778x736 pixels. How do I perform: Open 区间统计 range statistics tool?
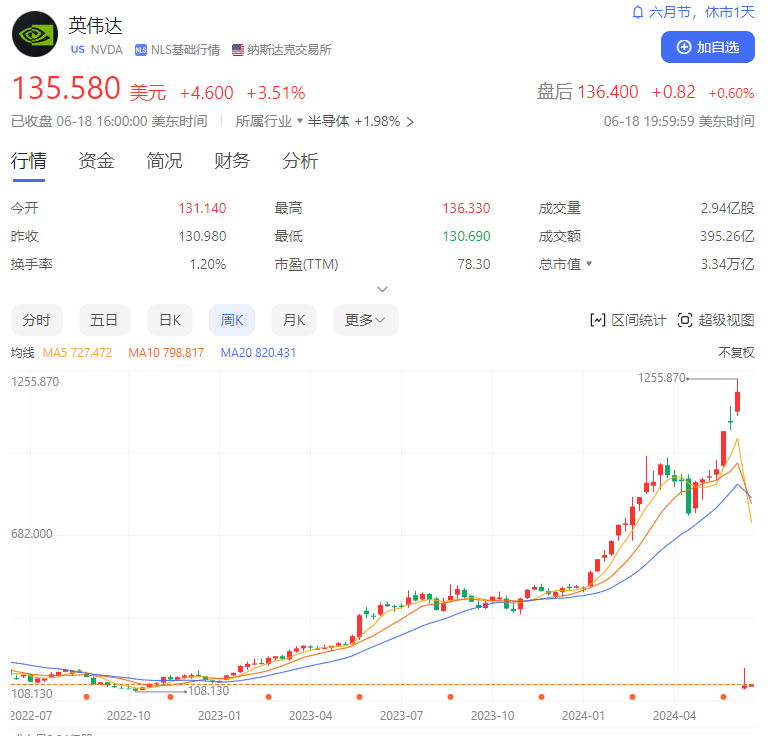point(628,320)
